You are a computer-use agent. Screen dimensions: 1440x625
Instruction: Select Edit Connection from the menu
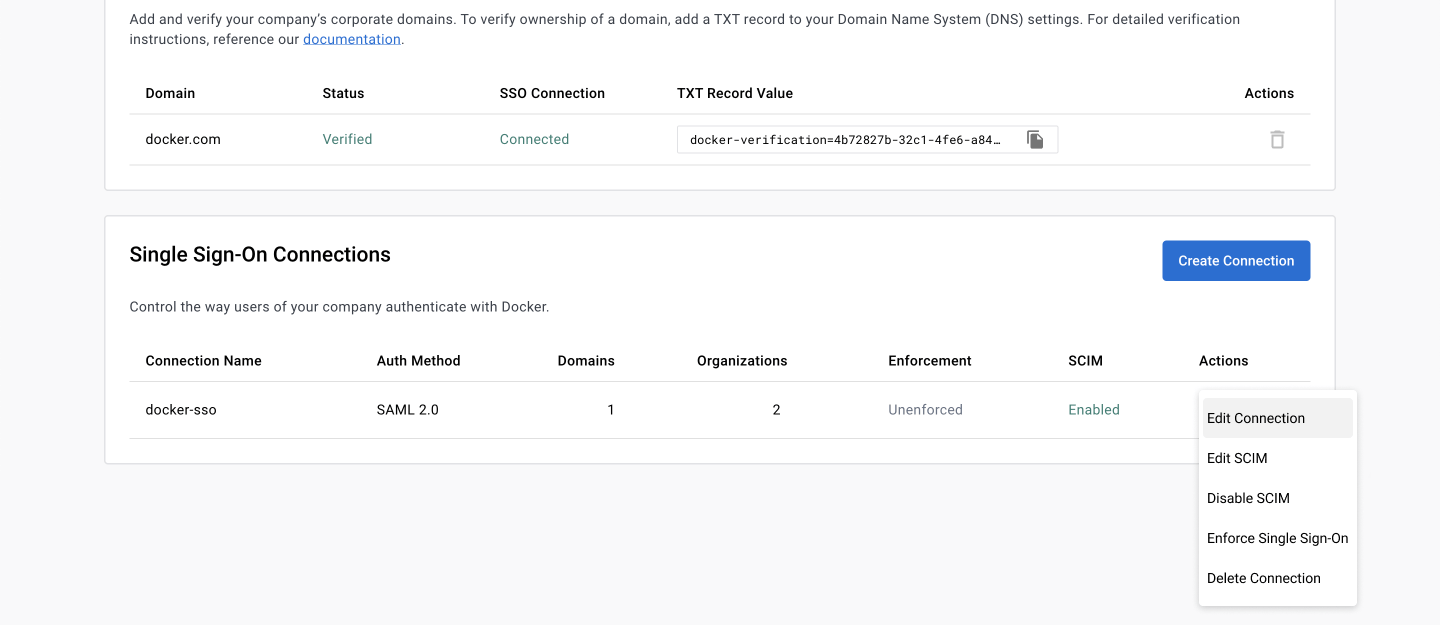(1278, 418)
